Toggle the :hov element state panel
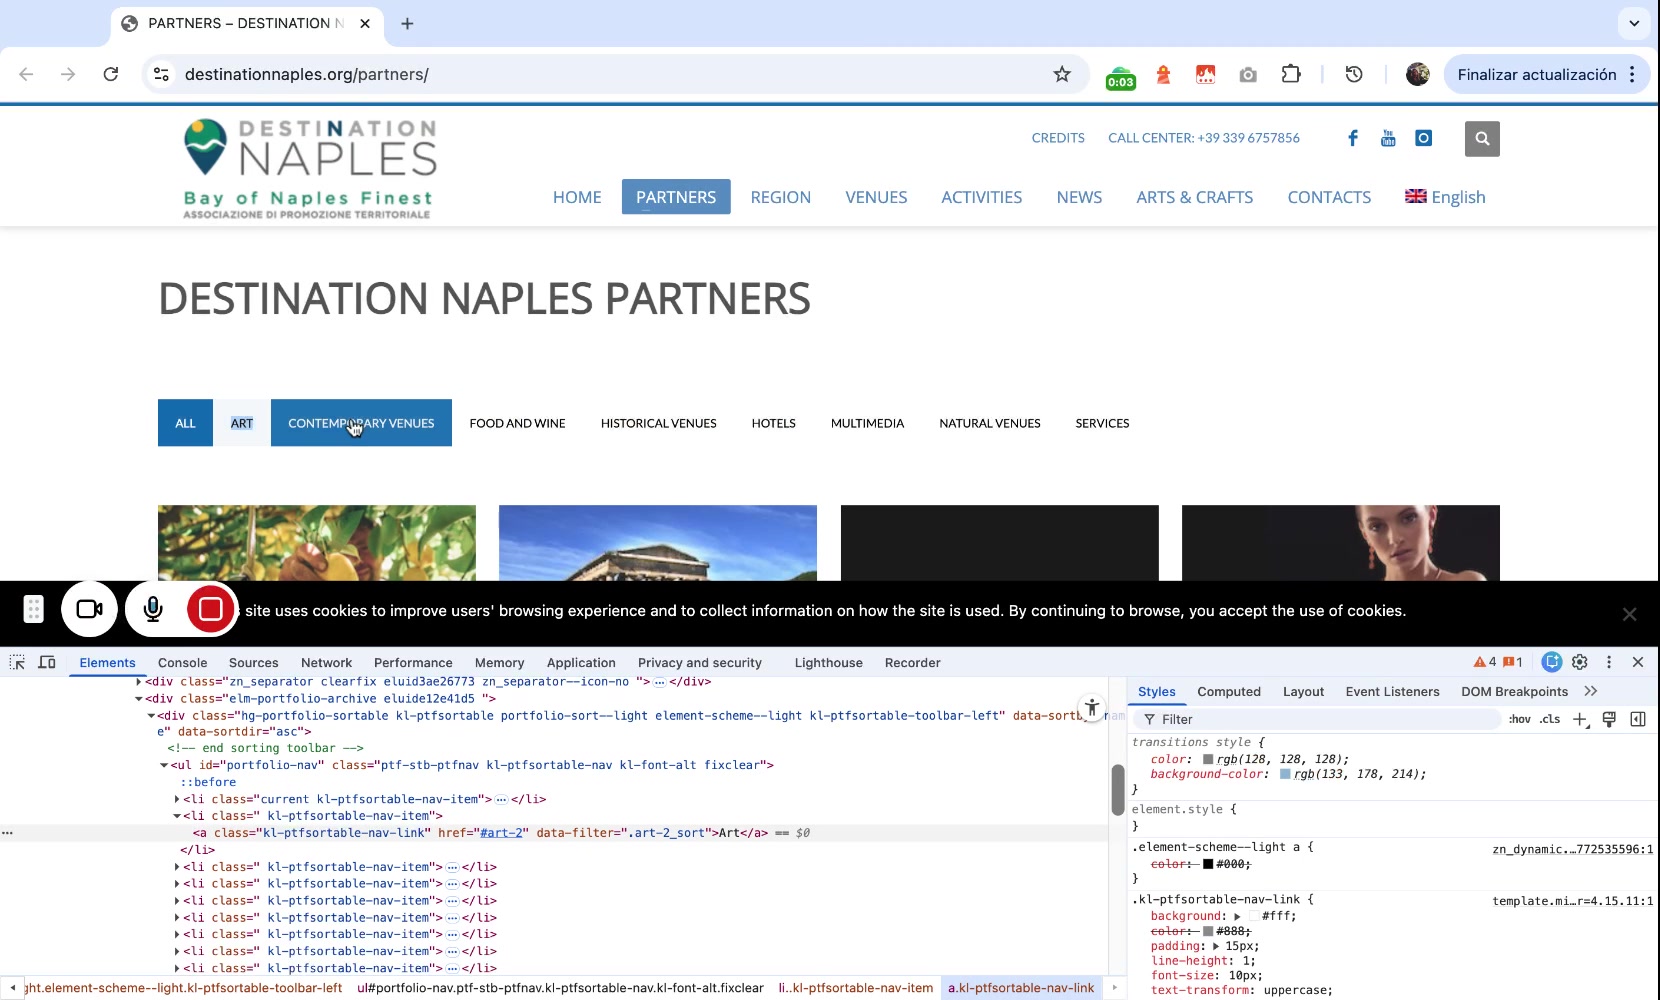This screenshot has width=1660, height=1000. point(1519,719)
